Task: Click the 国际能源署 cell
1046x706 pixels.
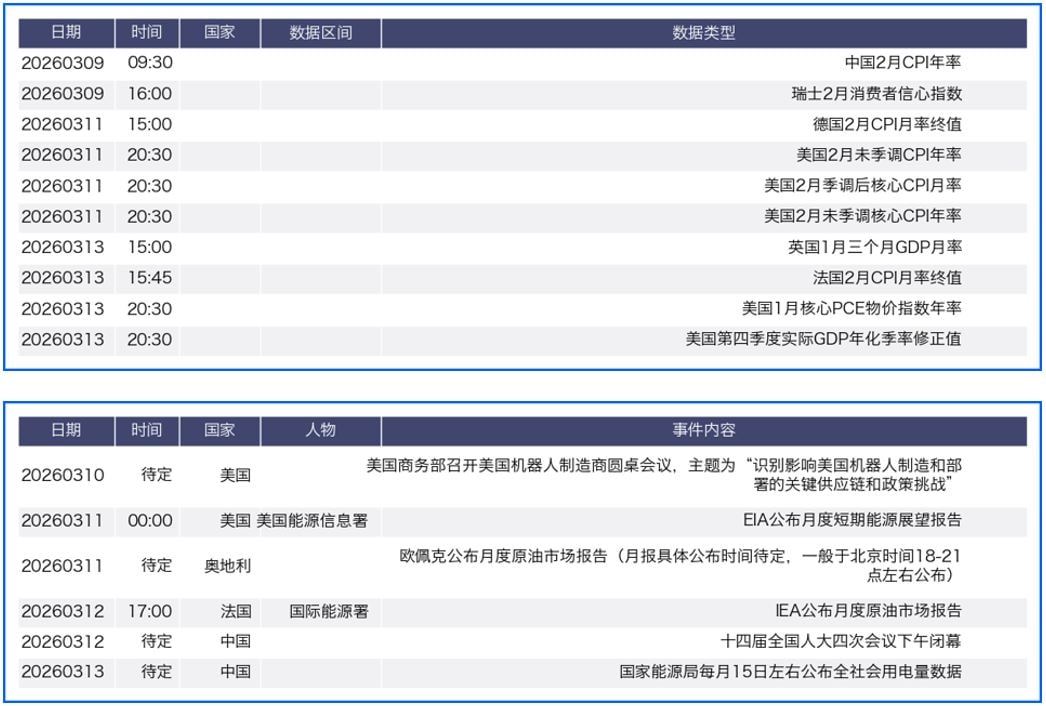Action: coord(328,611)
